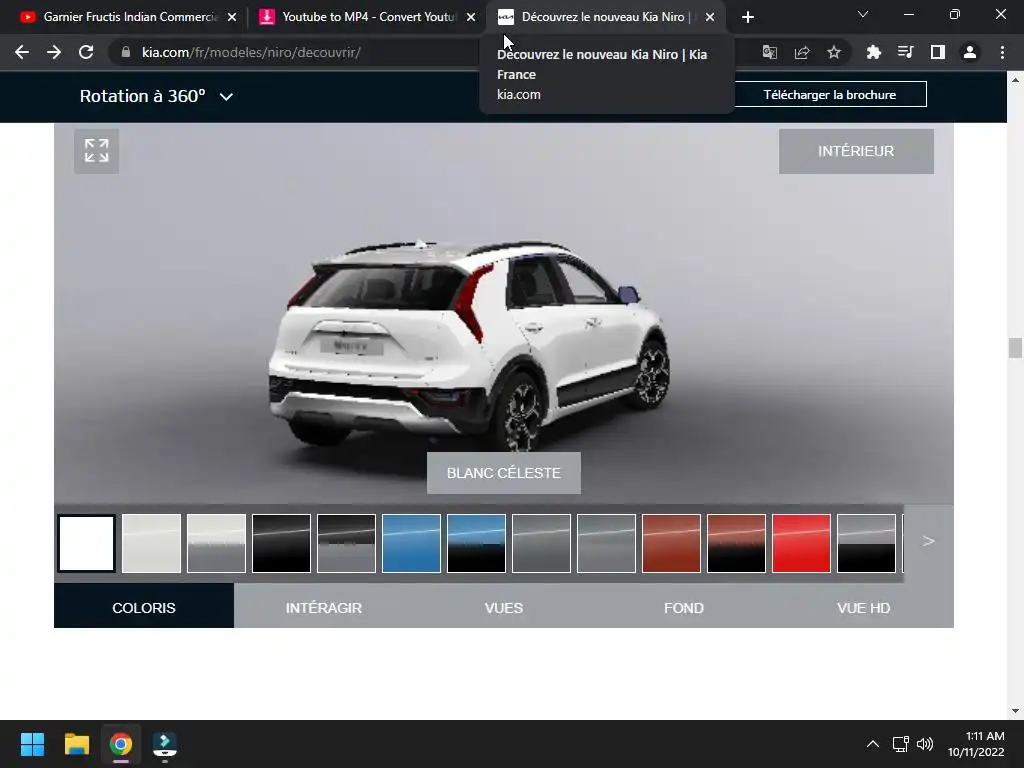The width and height of the screenshot is (1024, 768).
Task: Close the Garnier Fructis YouTube tab
Action: coord(232,17)
